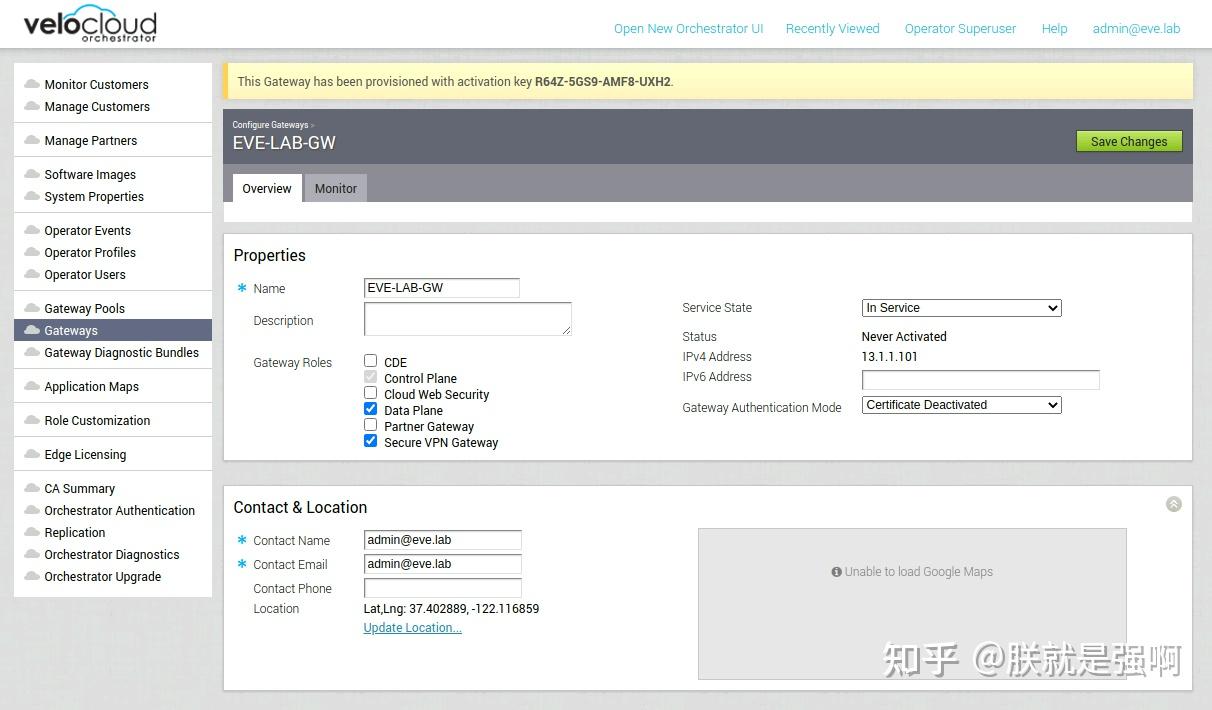Uncheck the Data Plane checkbox
Image resolution: width=1212 pixels, height=710 pixels.
click(370, 409)
